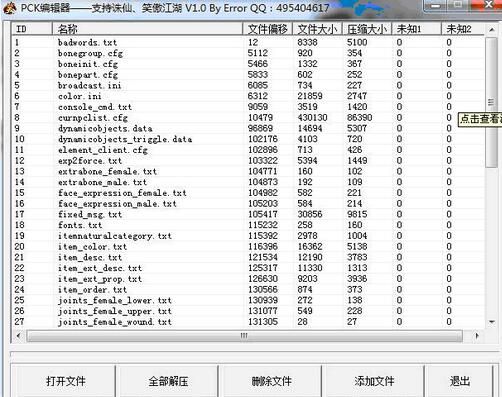Image resolution: width=502 pixels, height=397 pixels.
Task: Select the dynamicobjects.data file entry
Action: click(x=248, y=128)
